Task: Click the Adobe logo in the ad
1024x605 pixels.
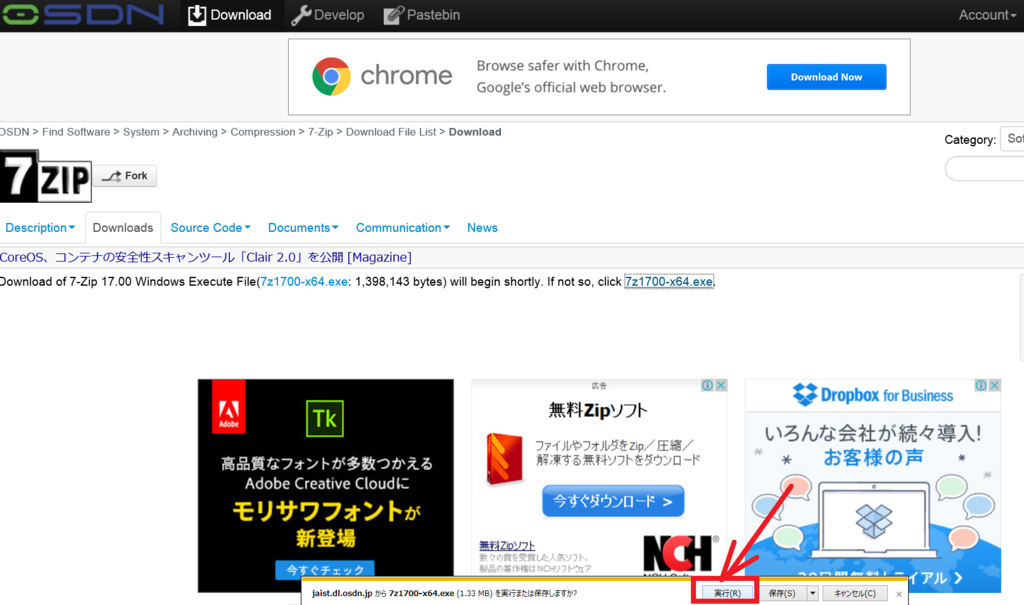Action: tap(229, 407)
